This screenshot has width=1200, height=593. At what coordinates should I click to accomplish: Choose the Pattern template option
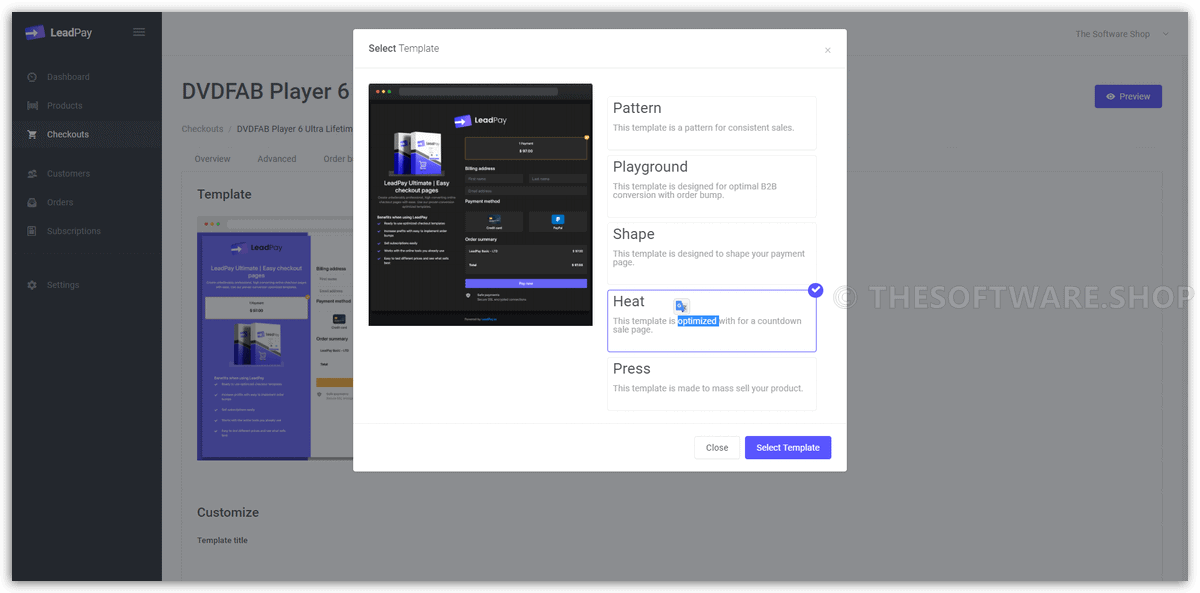point(712,123)
